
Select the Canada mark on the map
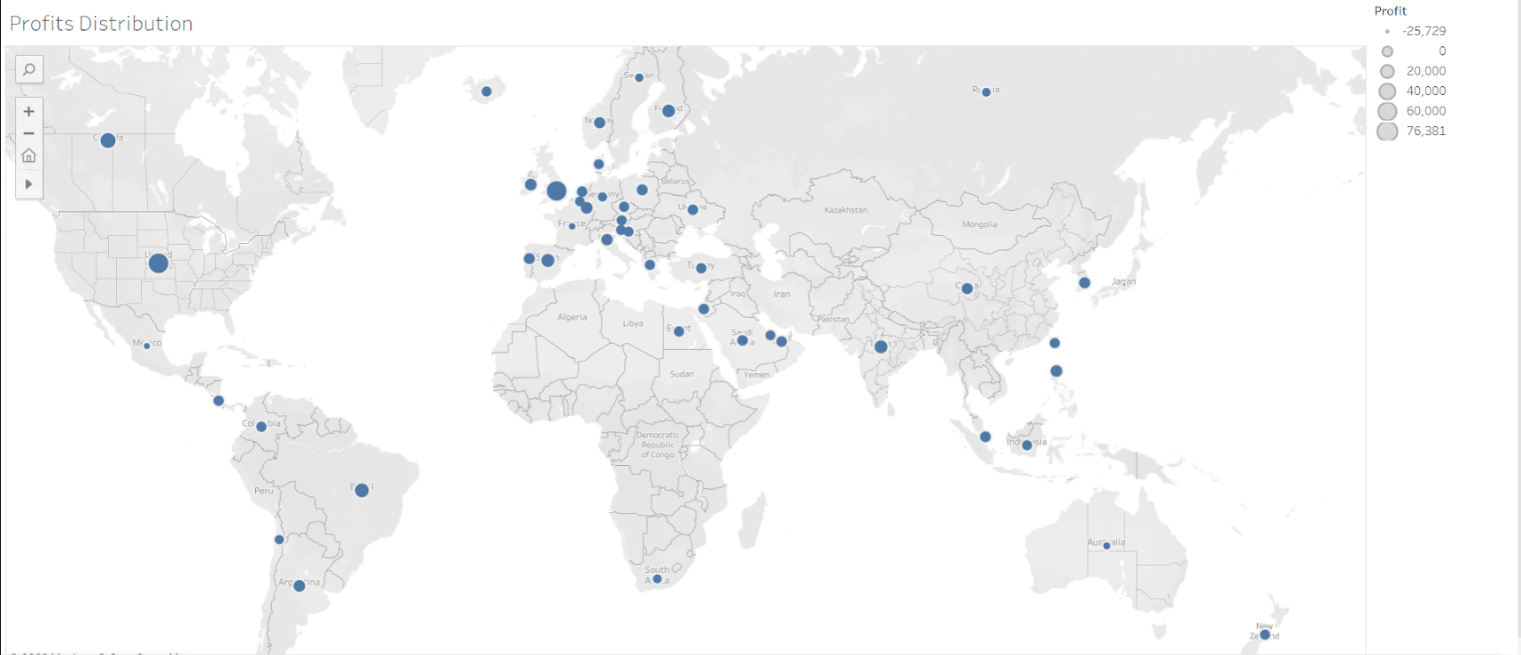110,138
